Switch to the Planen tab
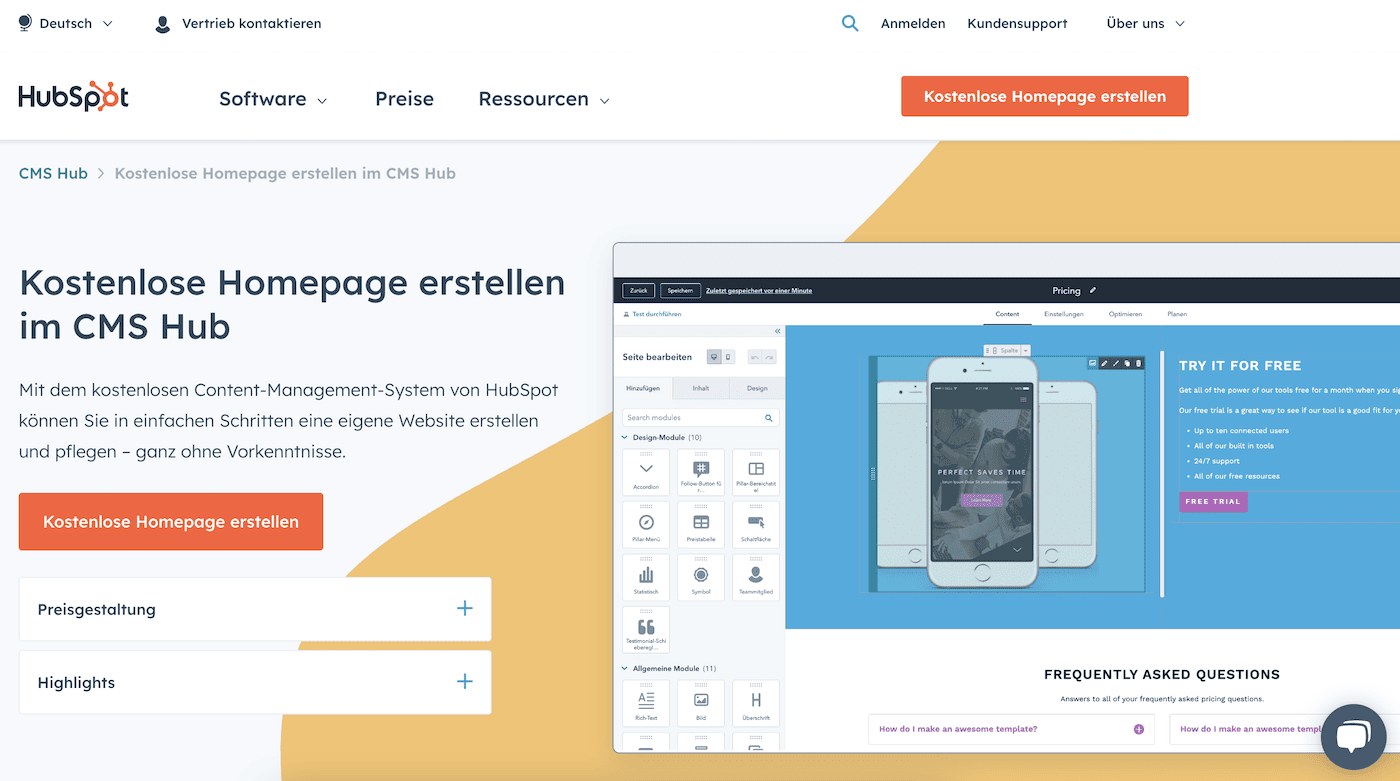This screenshot has width=1400, height=781. pyautogui.click(x=1177, y=314)
